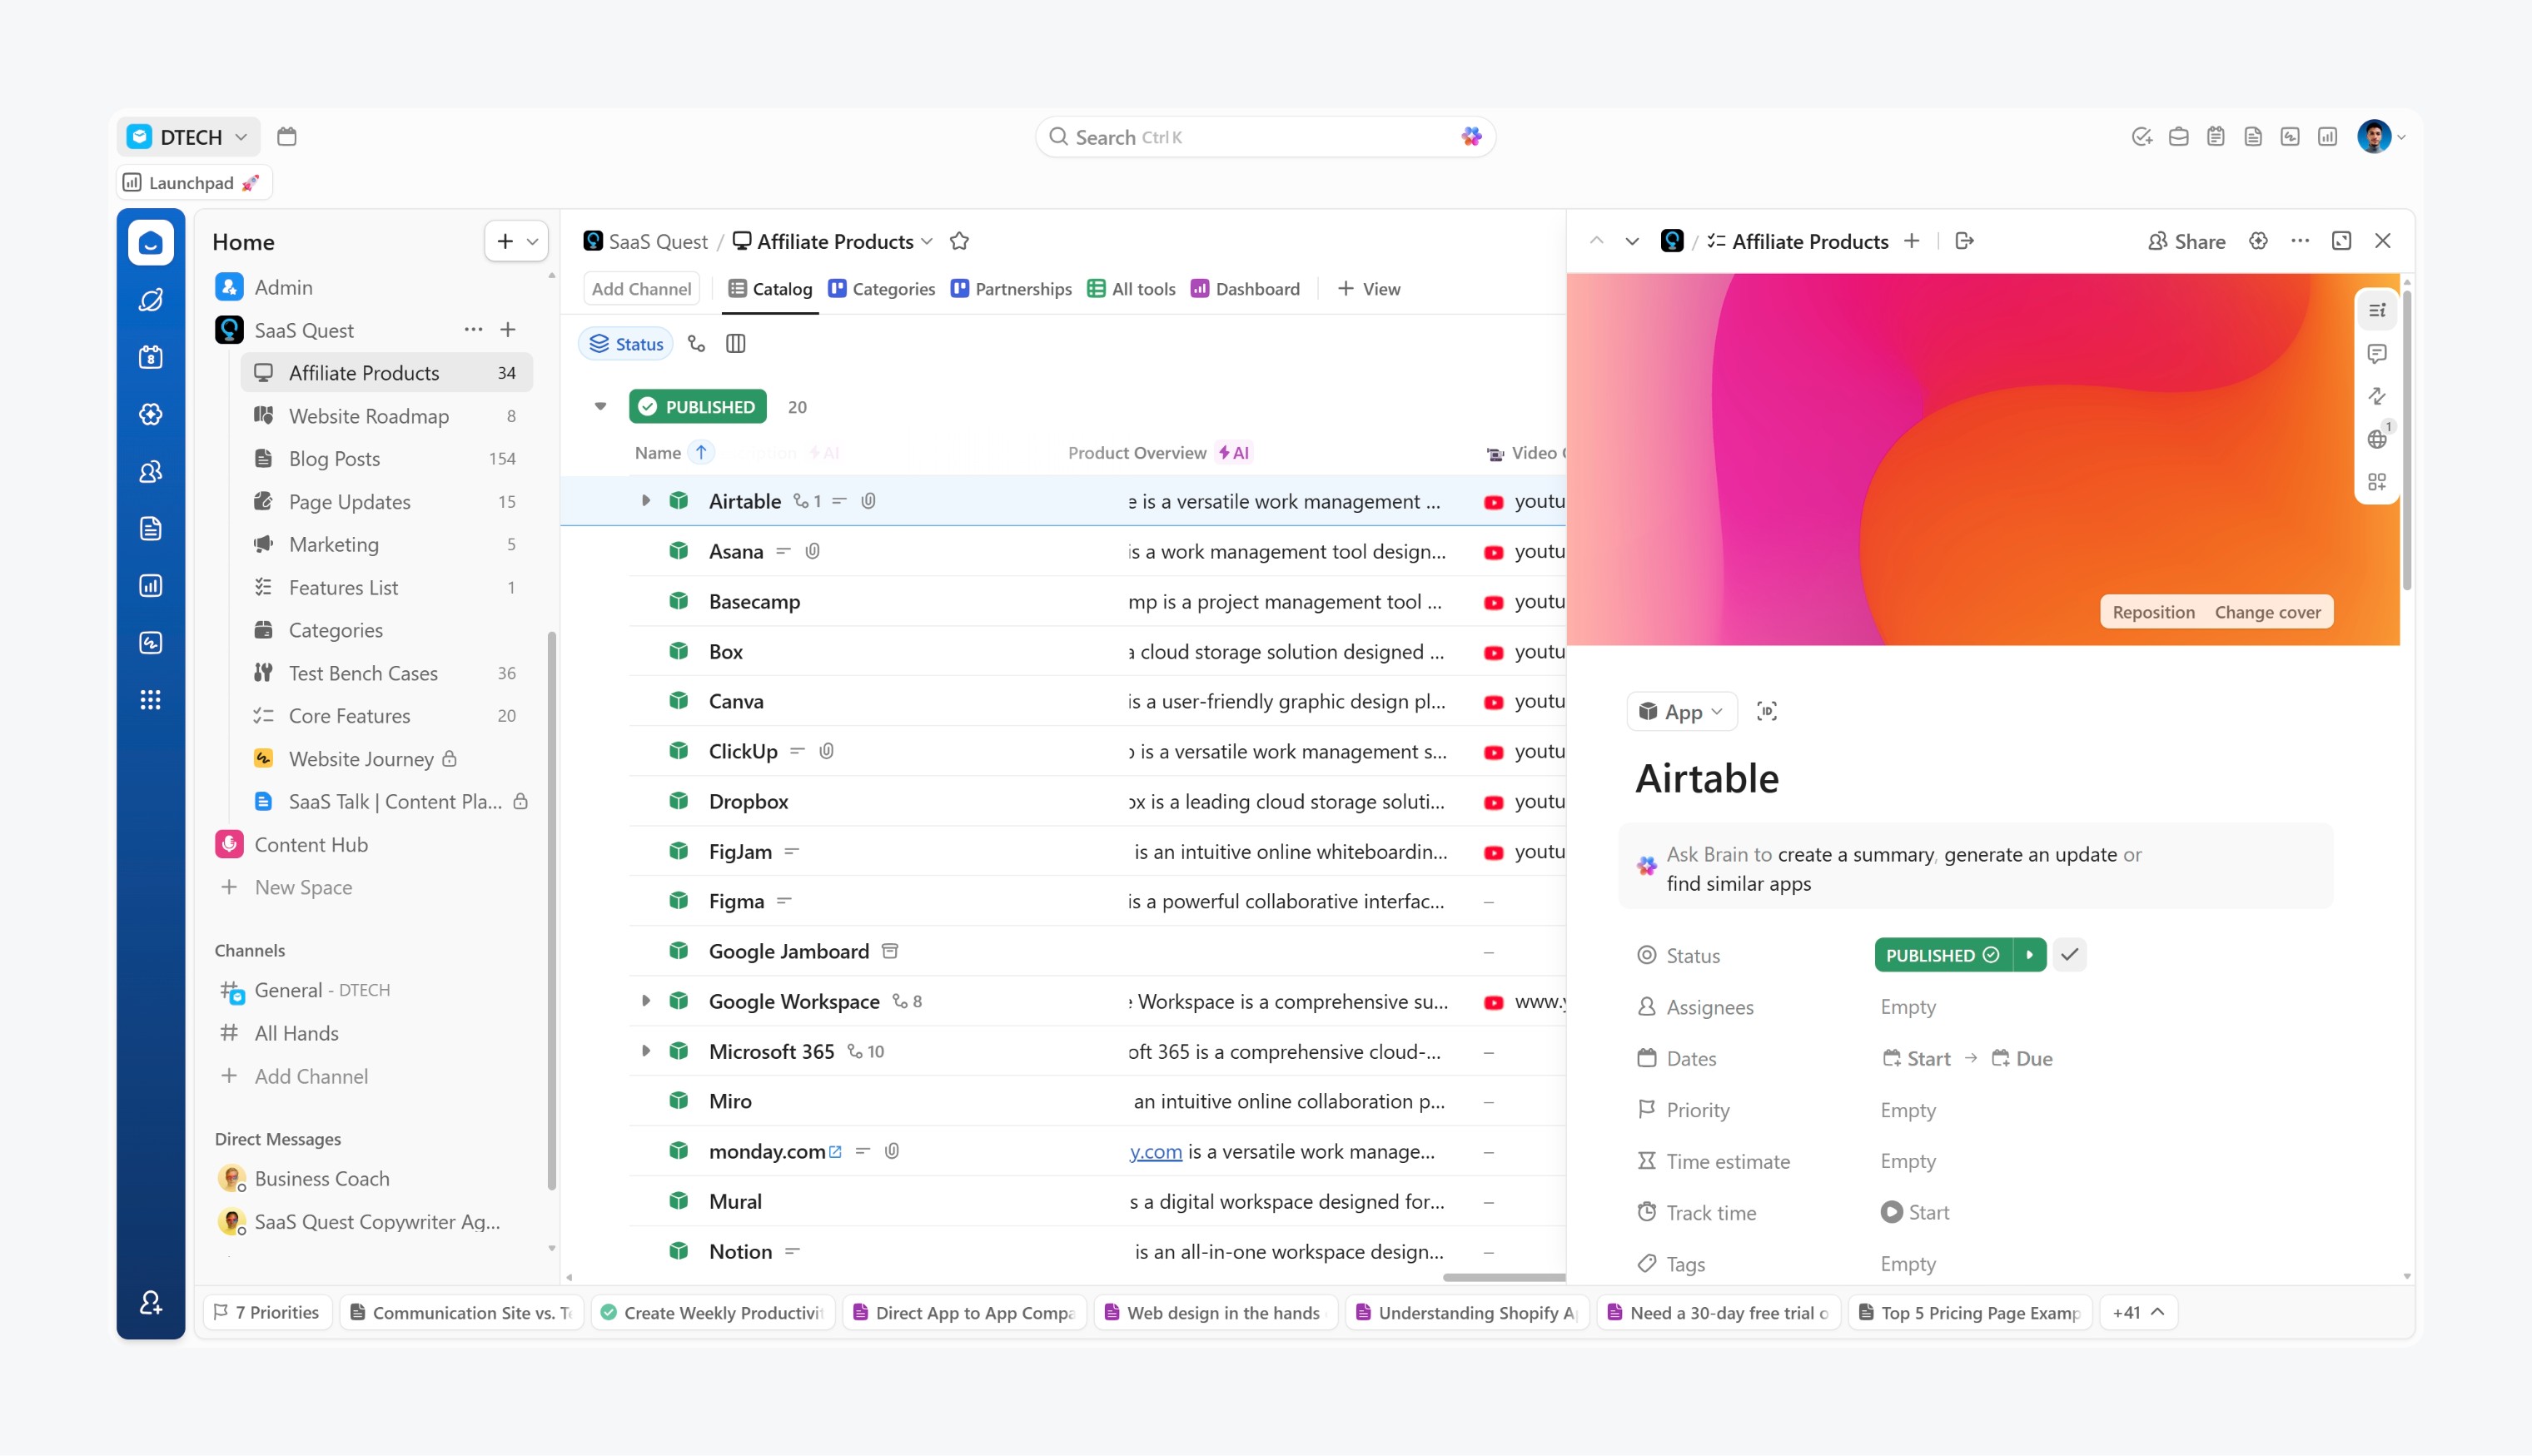Expand the Google Workspace subtasks
This screenshot has width=2532, height=1456.
646,1001
